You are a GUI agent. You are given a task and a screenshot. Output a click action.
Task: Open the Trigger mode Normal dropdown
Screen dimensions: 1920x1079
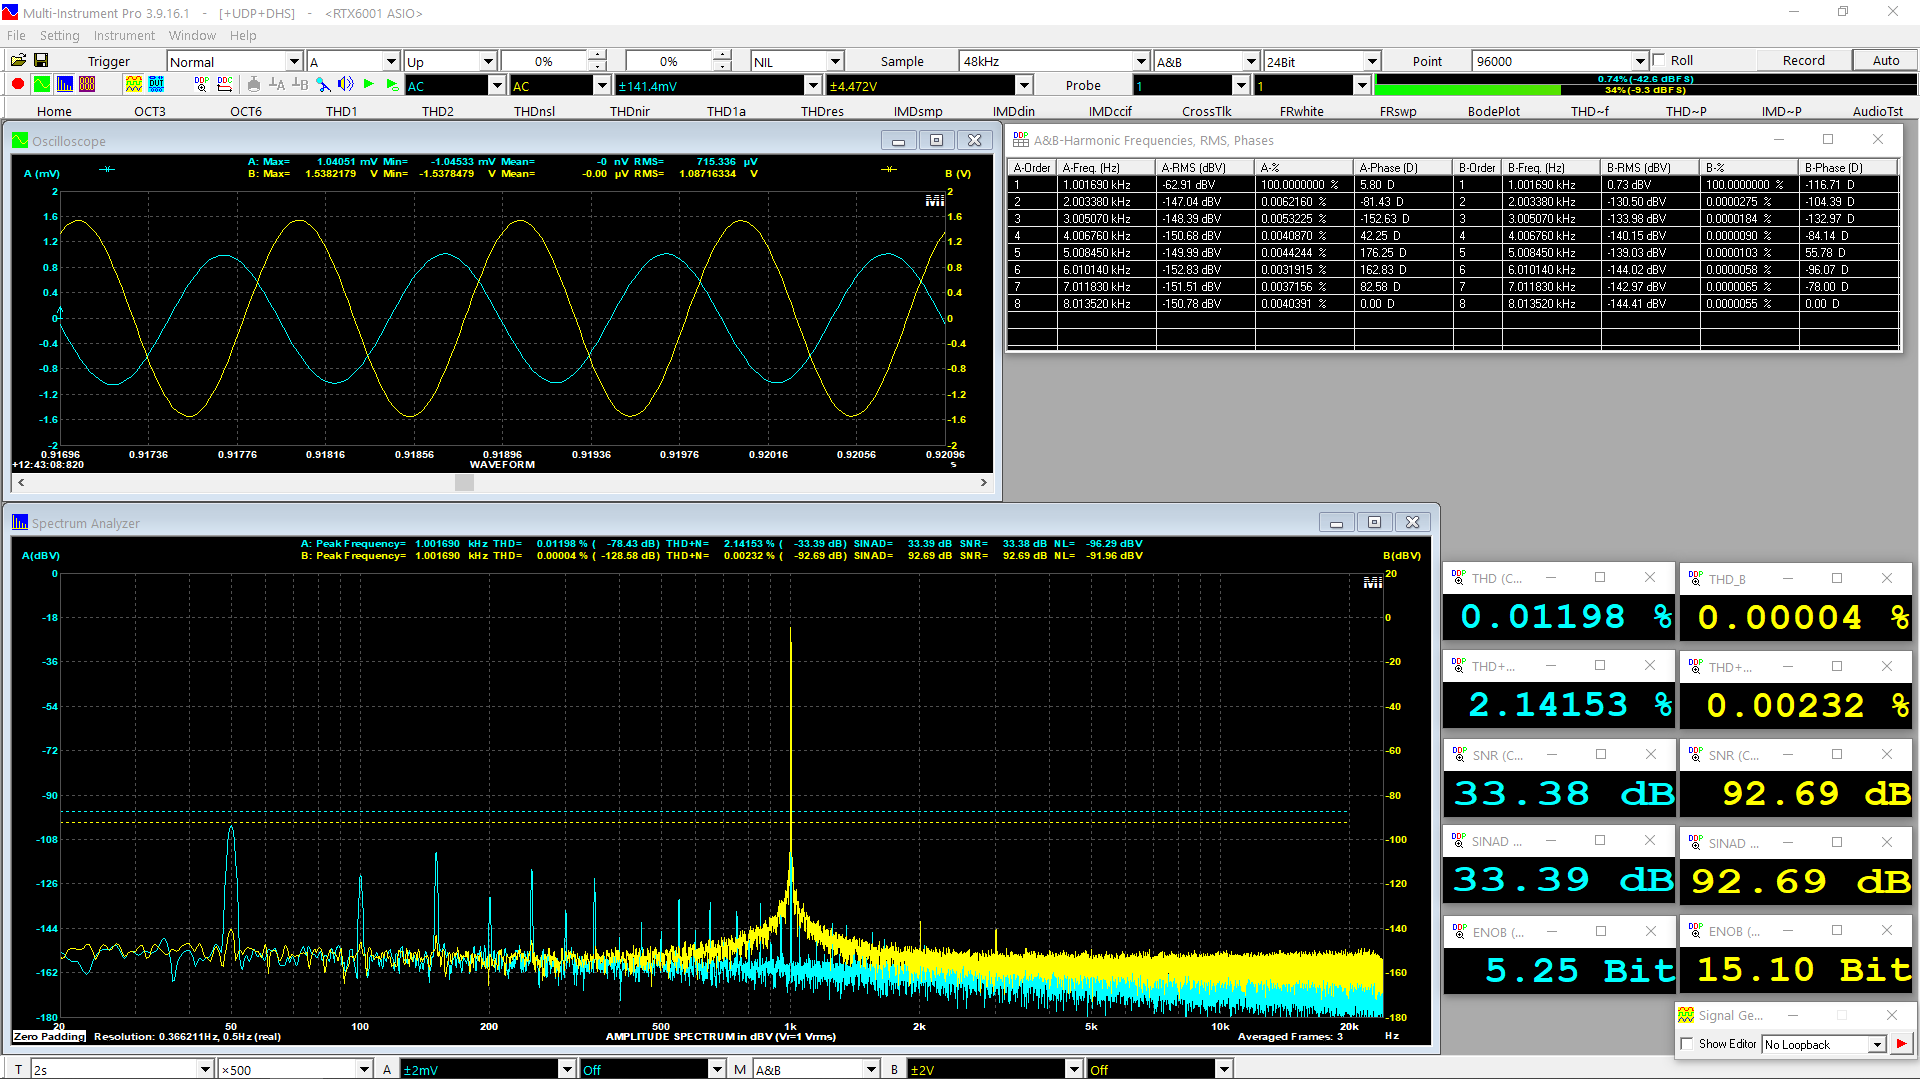294,61
